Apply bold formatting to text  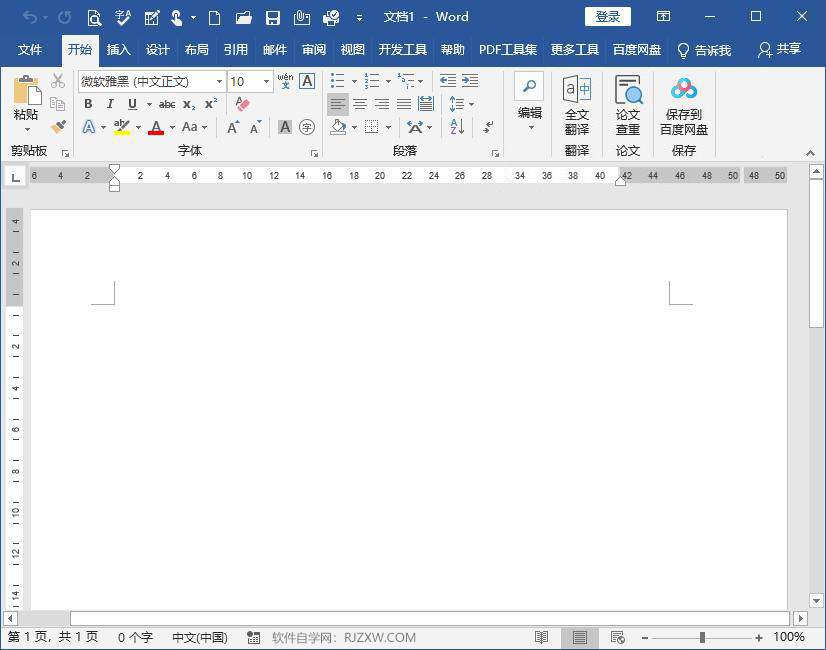click(x=88, y=104)
